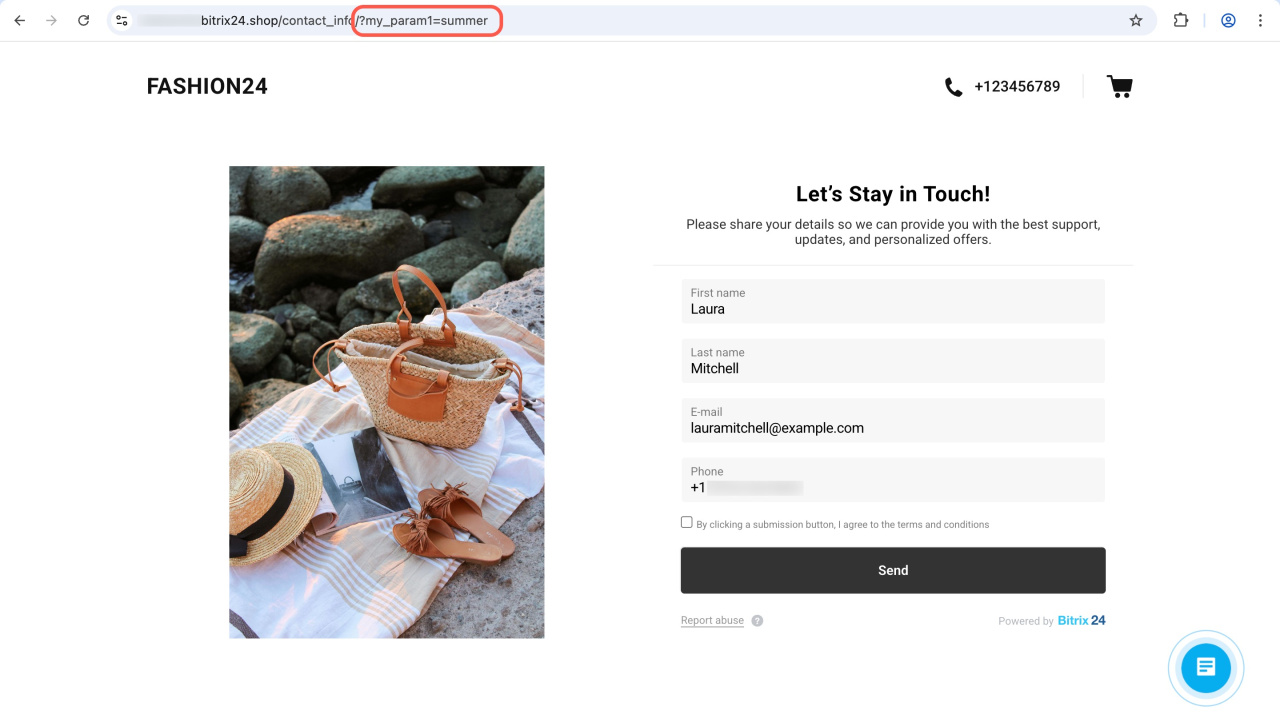Reload the page with the refresh icon
Screen dimensions: 1280x726
coord(84,20)
